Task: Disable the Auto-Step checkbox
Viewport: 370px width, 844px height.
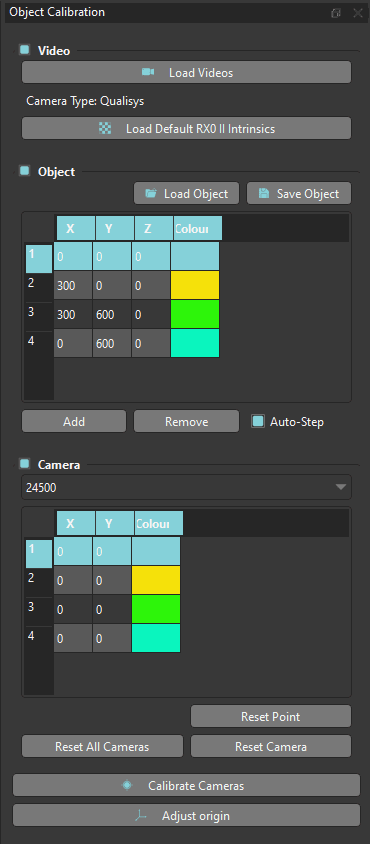Action: (x=258, y=421)
